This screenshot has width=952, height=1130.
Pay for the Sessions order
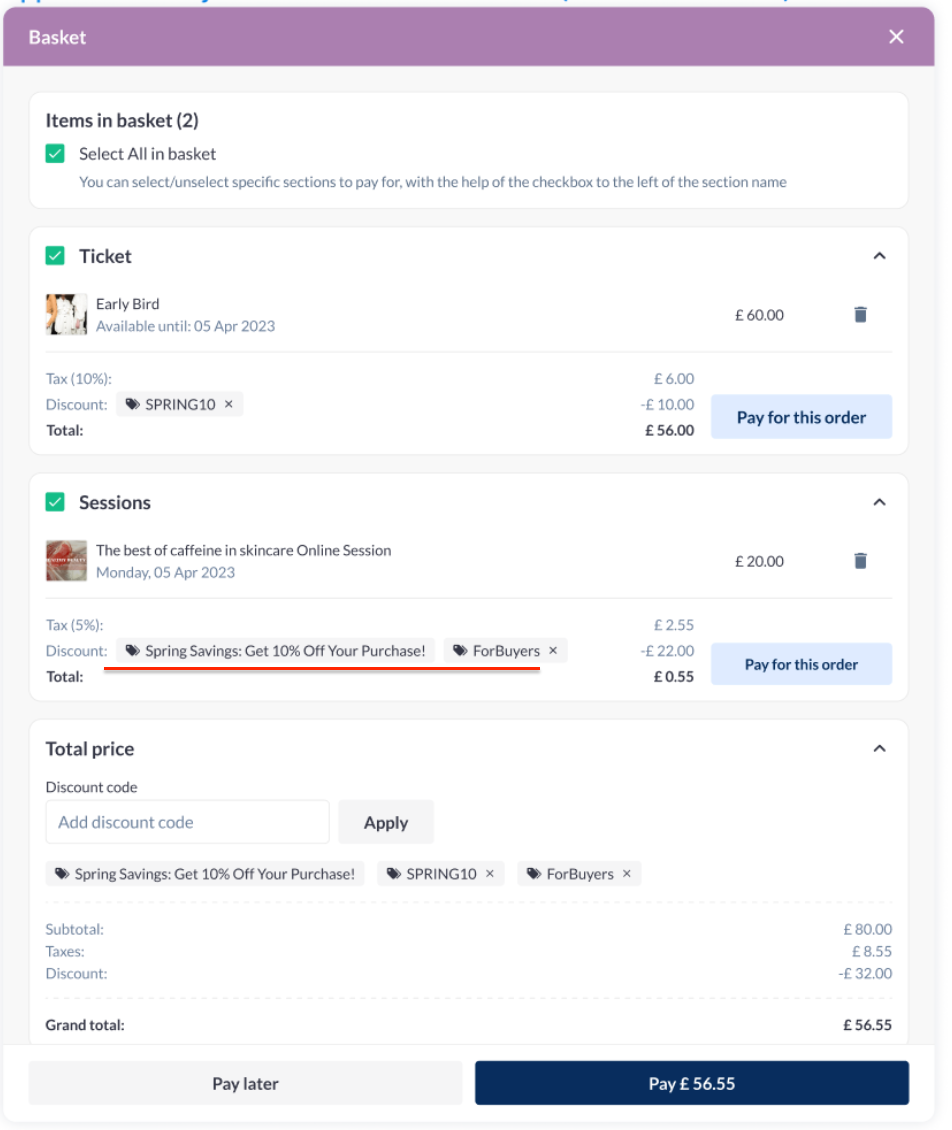(x=801, y=664)
